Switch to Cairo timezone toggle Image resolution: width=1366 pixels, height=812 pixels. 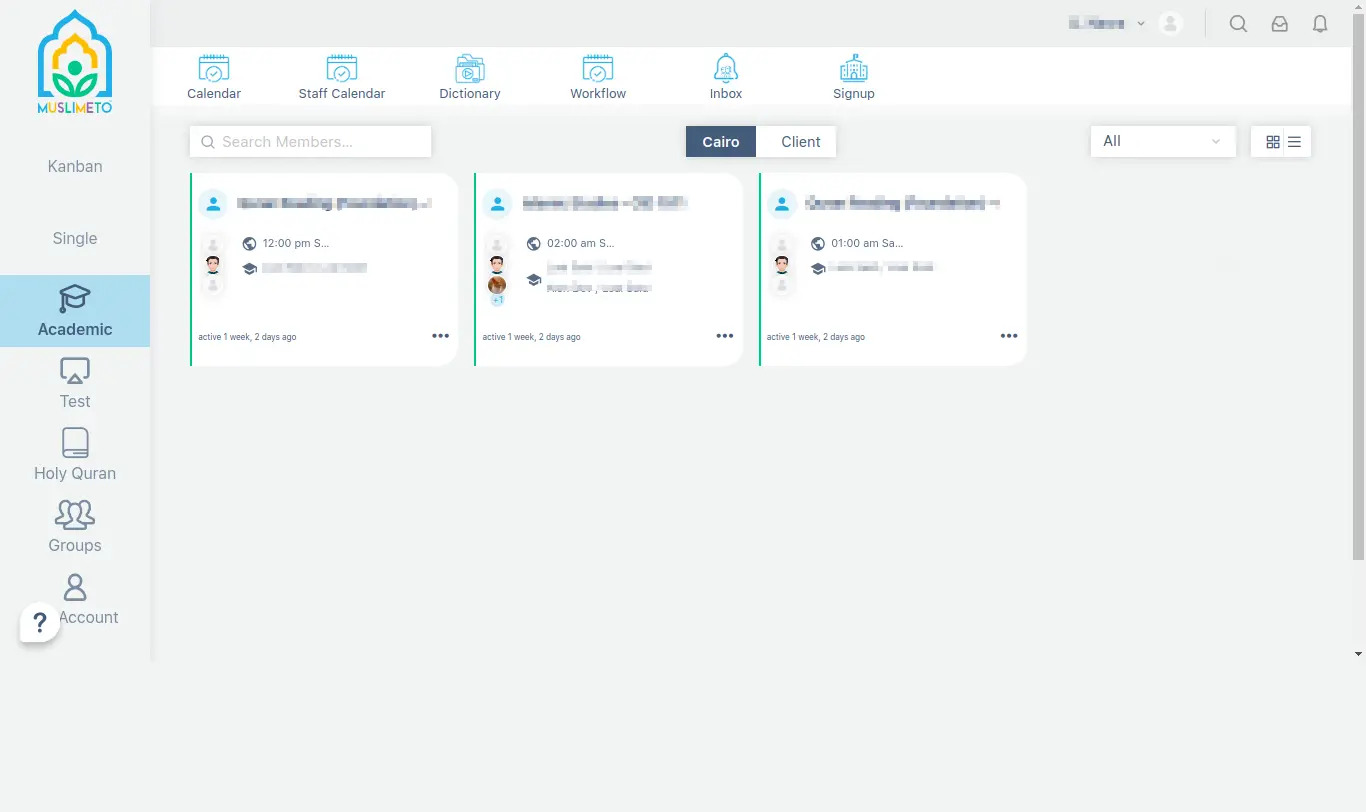point(721,142)
